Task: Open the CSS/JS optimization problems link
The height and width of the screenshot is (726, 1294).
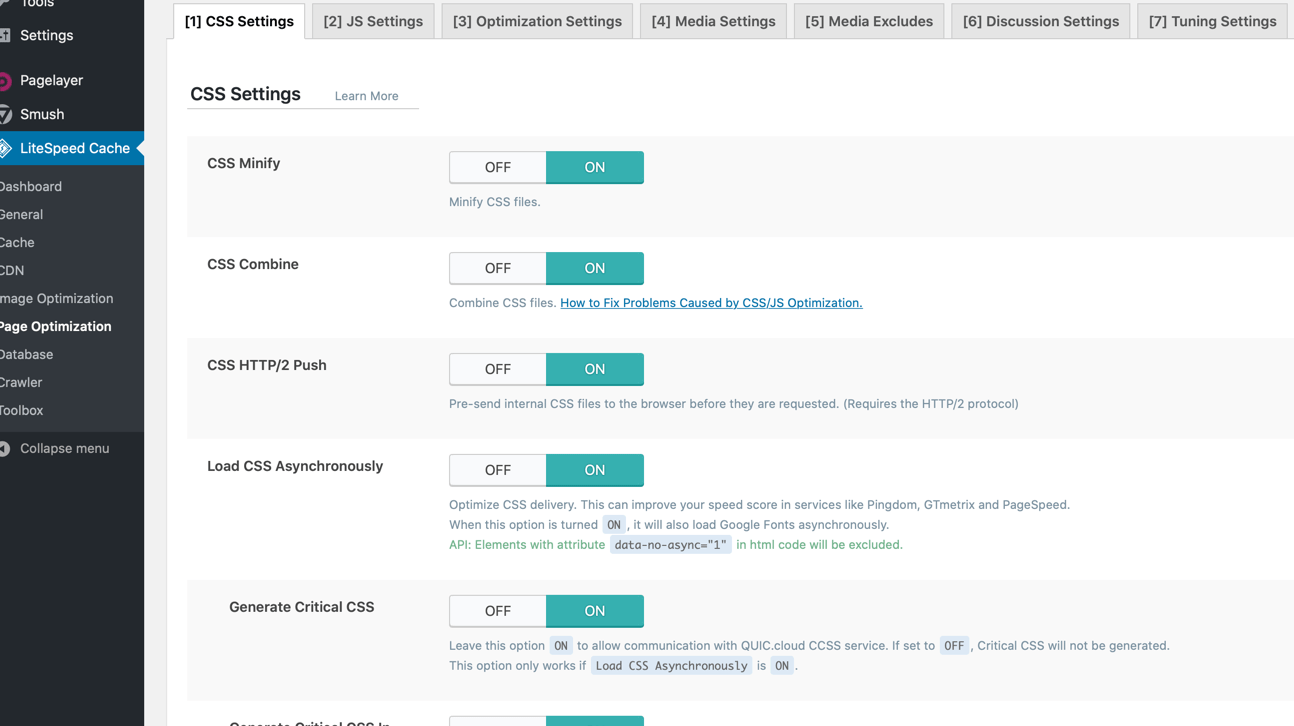Action: click(x=710, y=303)
